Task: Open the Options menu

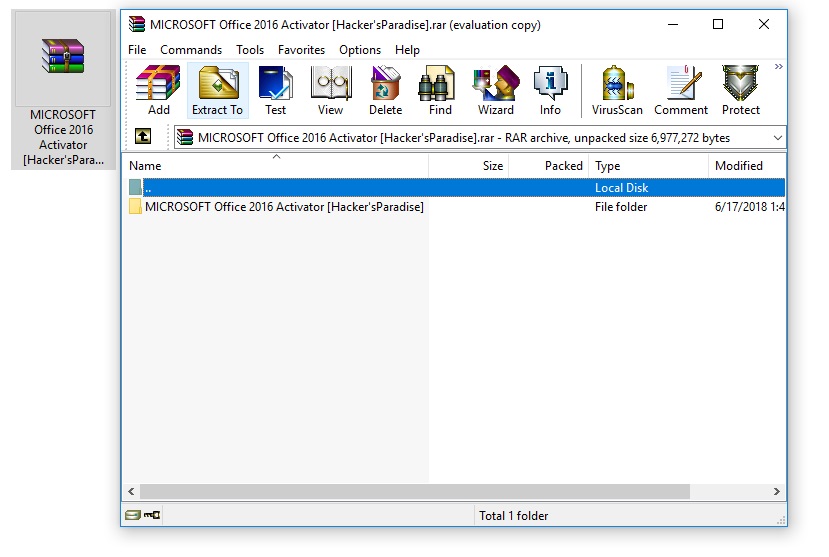Action: (x=360, y=50)
